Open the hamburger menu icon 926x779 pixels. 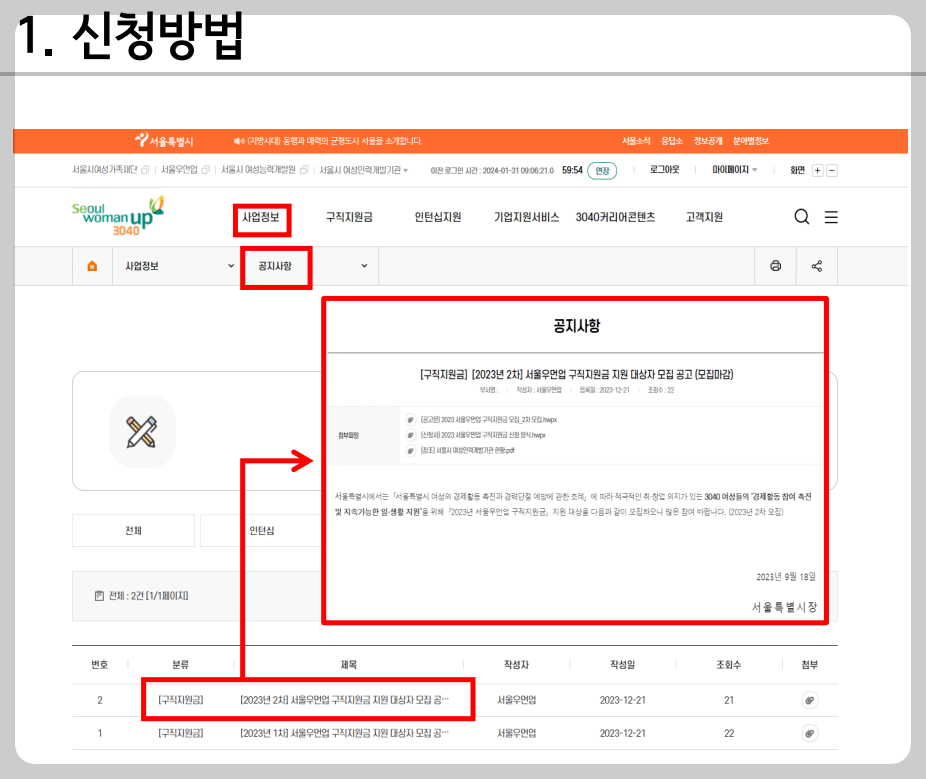[831, 217]
